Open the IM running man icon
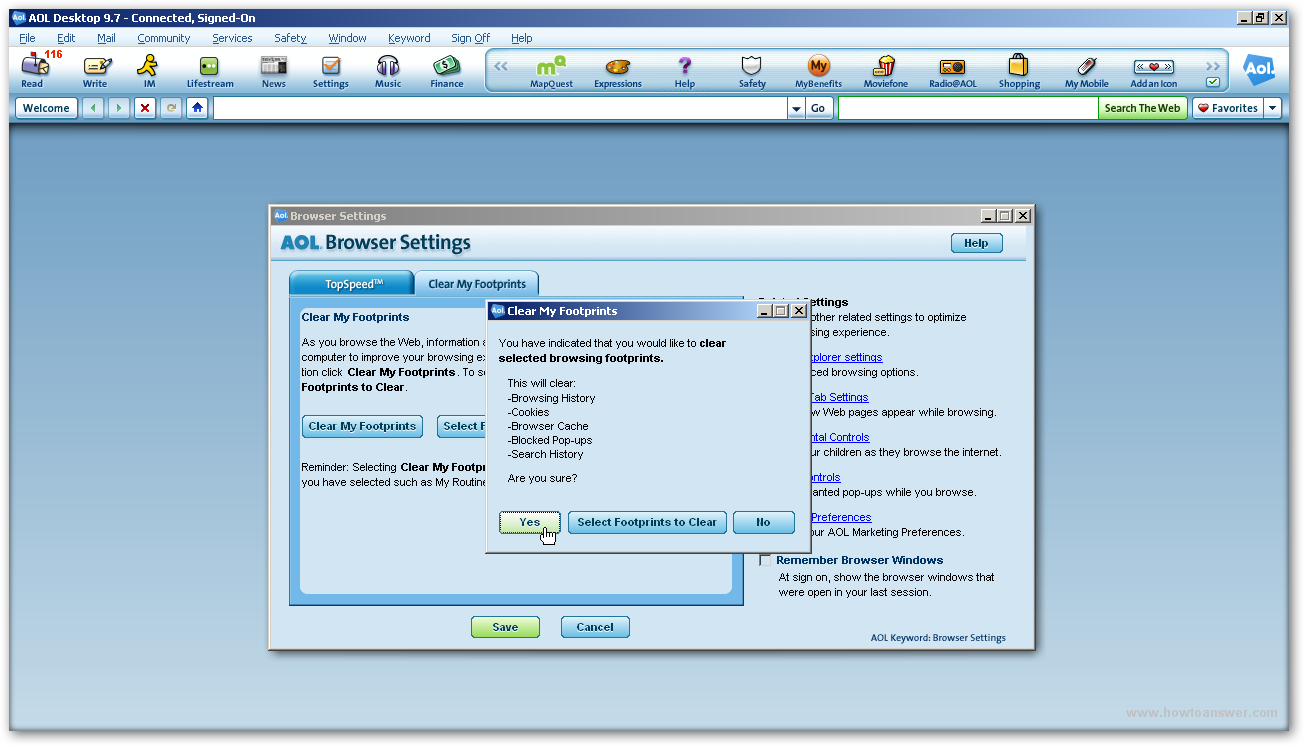Image resolution: width=1304 pixels, height=746 pixels. [x=149, y=70]
